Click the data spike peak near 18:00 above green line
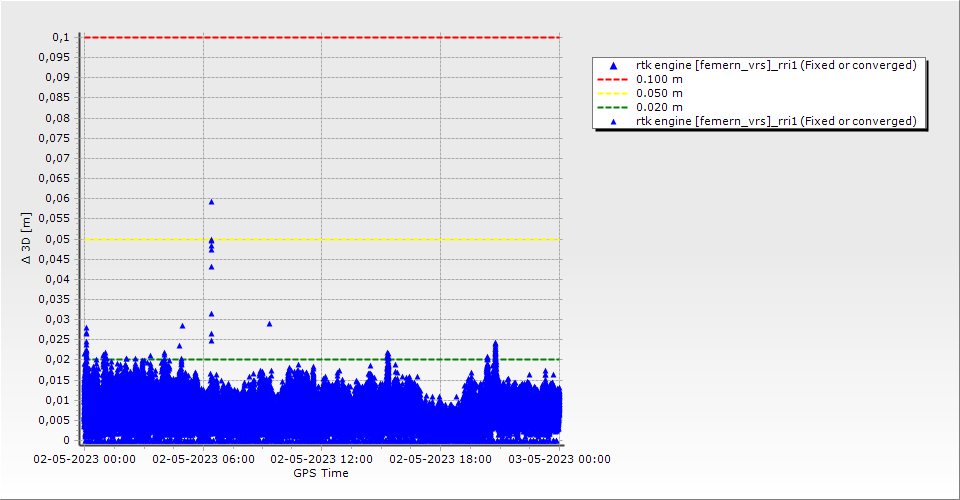This screenshot has width=960, height=500. click(x=495, y=344)
